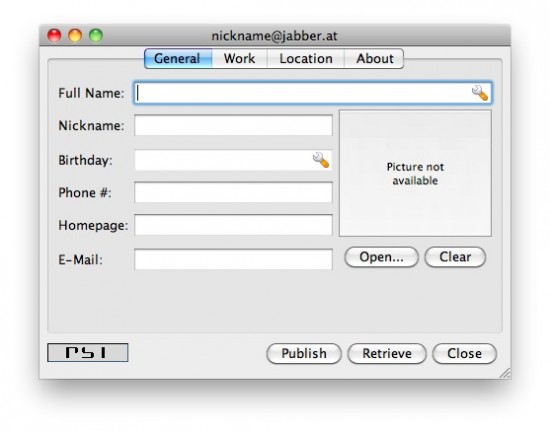Grab the window resize corner handle
The height and width of the screenshot is (433, 550).
[505, 373]
